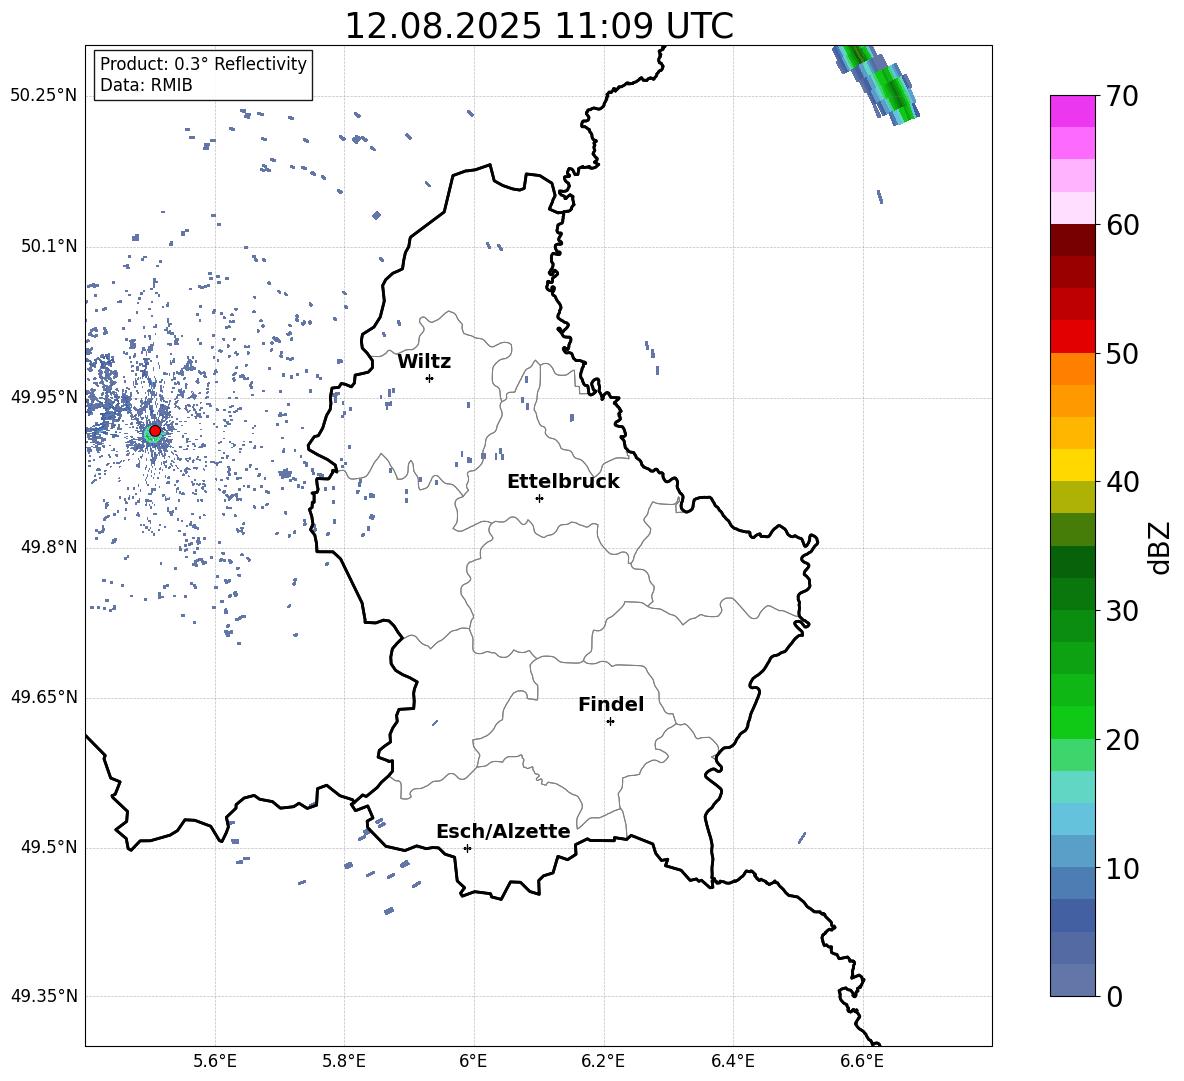1184x1081 pixels.
Task: Select the Ettelbruck city label
Action: (563, 482)
